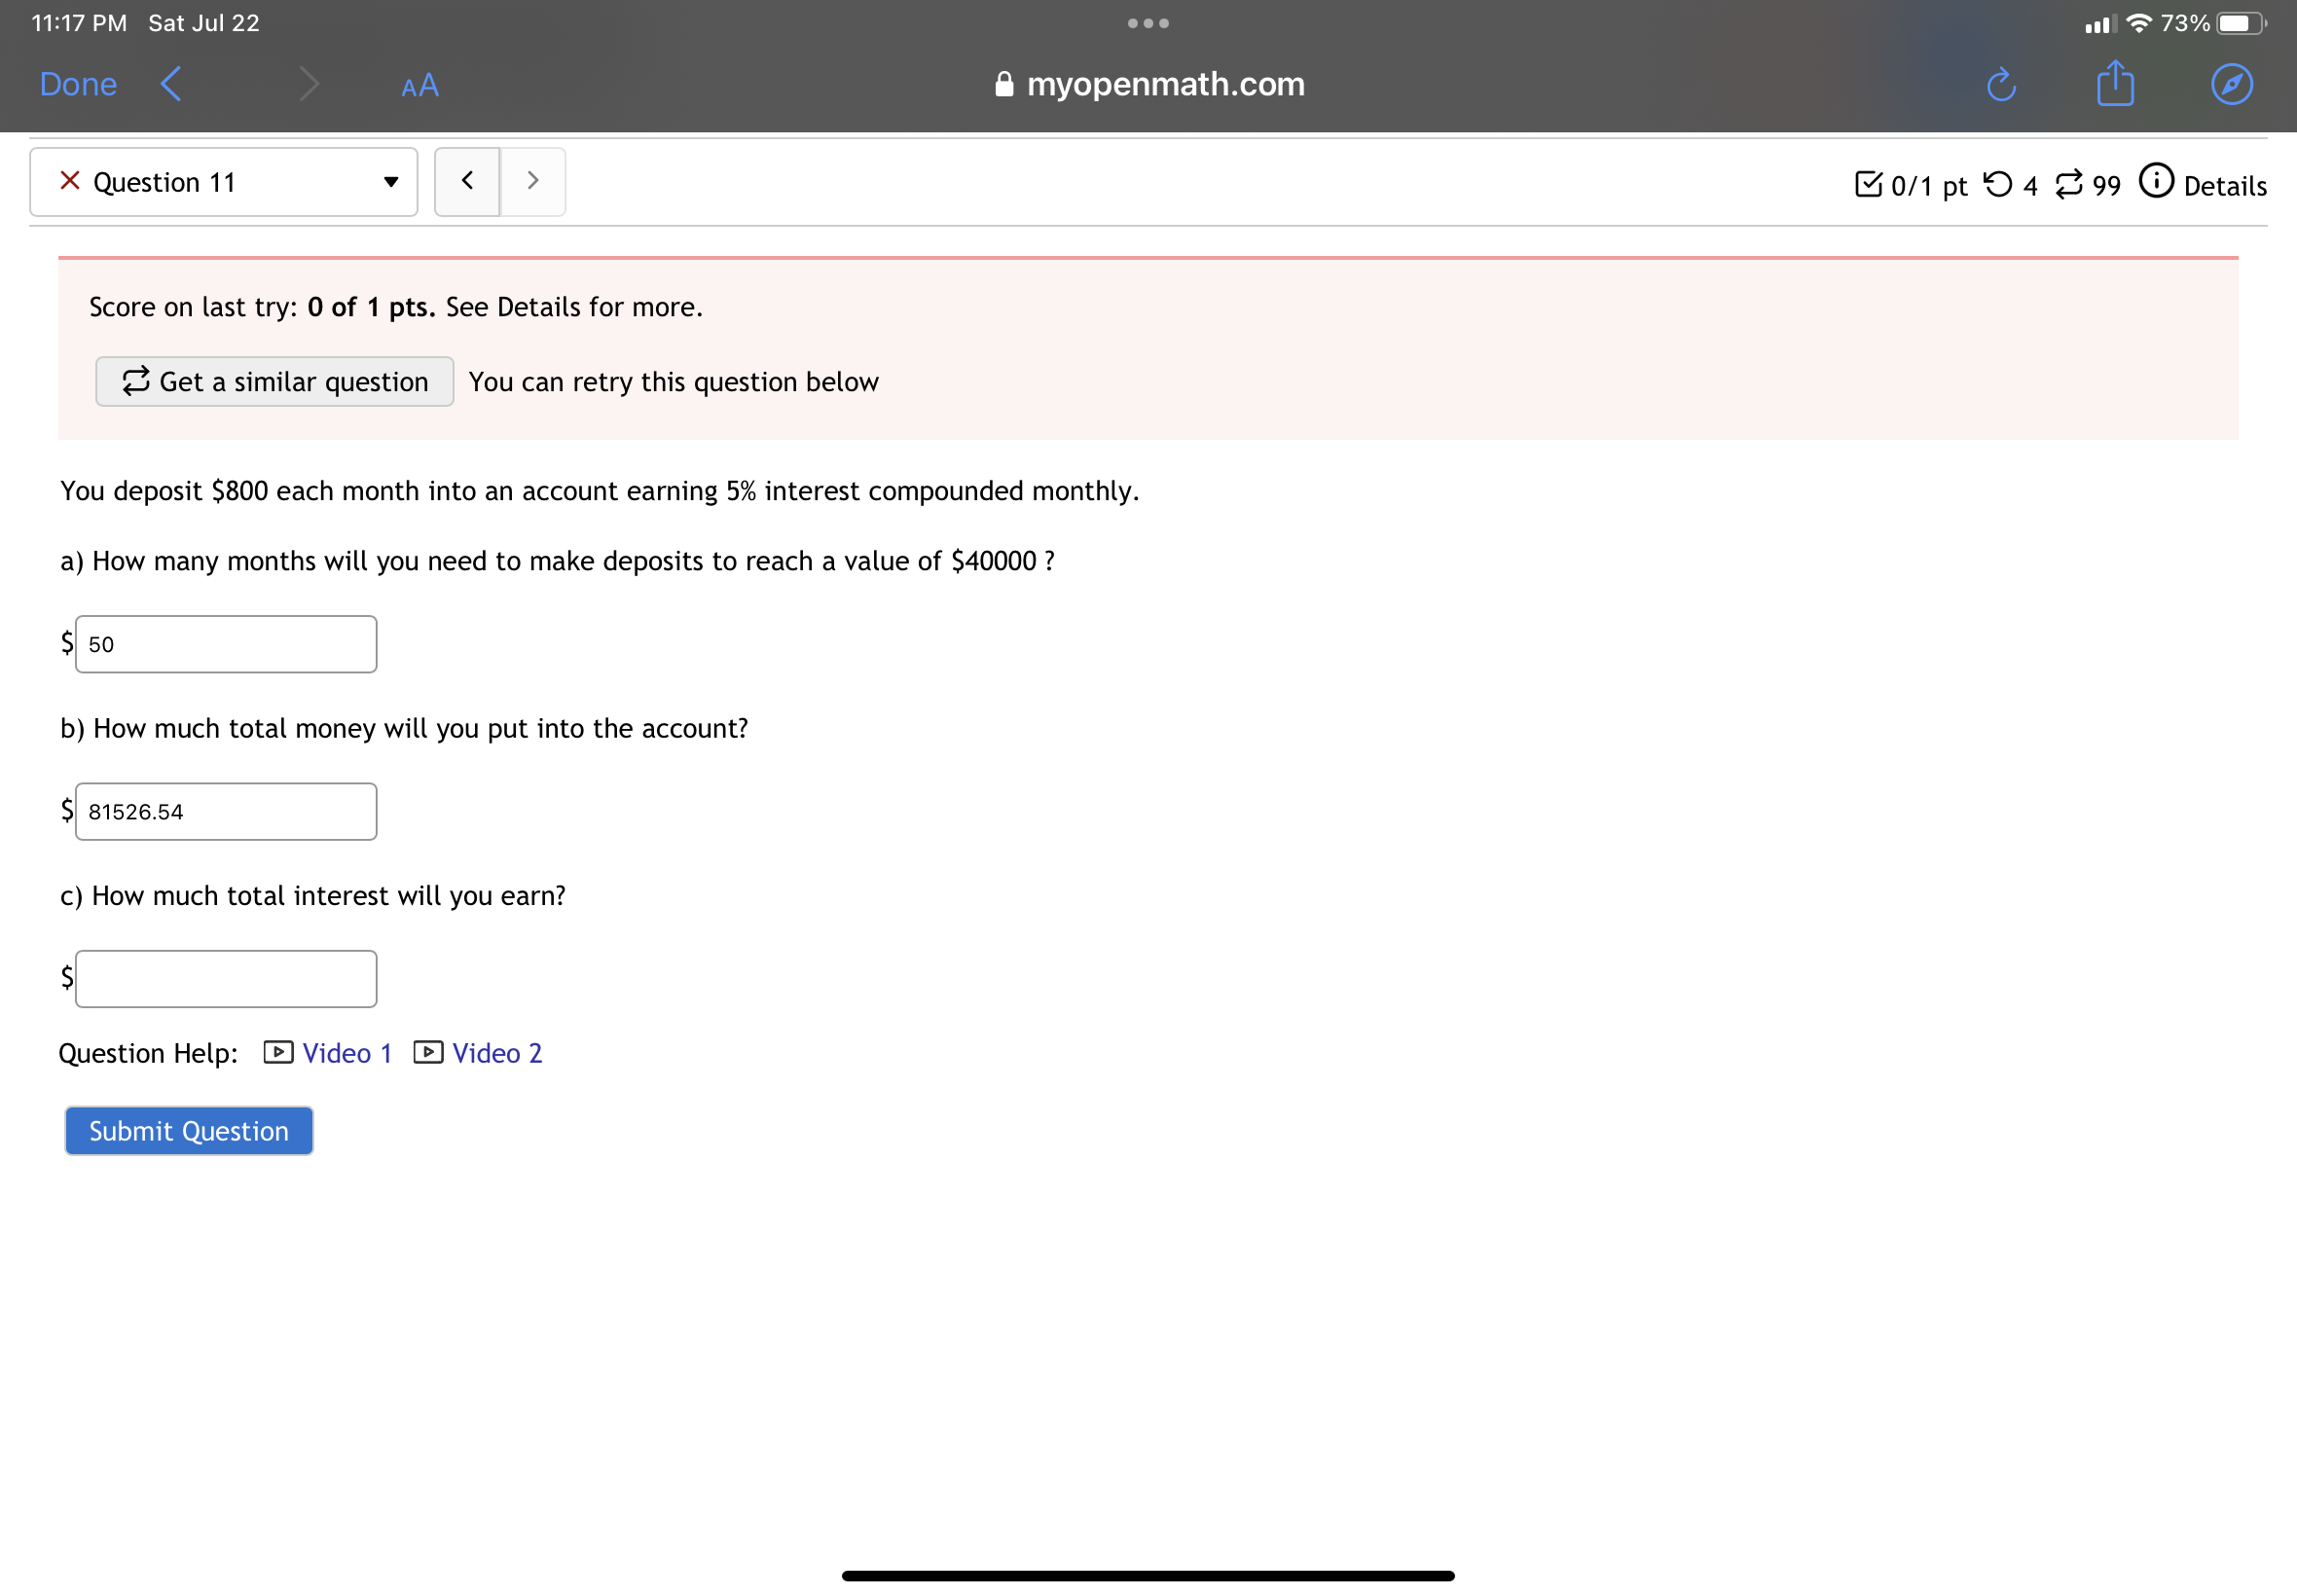Viewport: 2297px width, 1596px height.
Task: Click Get a similar question button
Action: 274,381
